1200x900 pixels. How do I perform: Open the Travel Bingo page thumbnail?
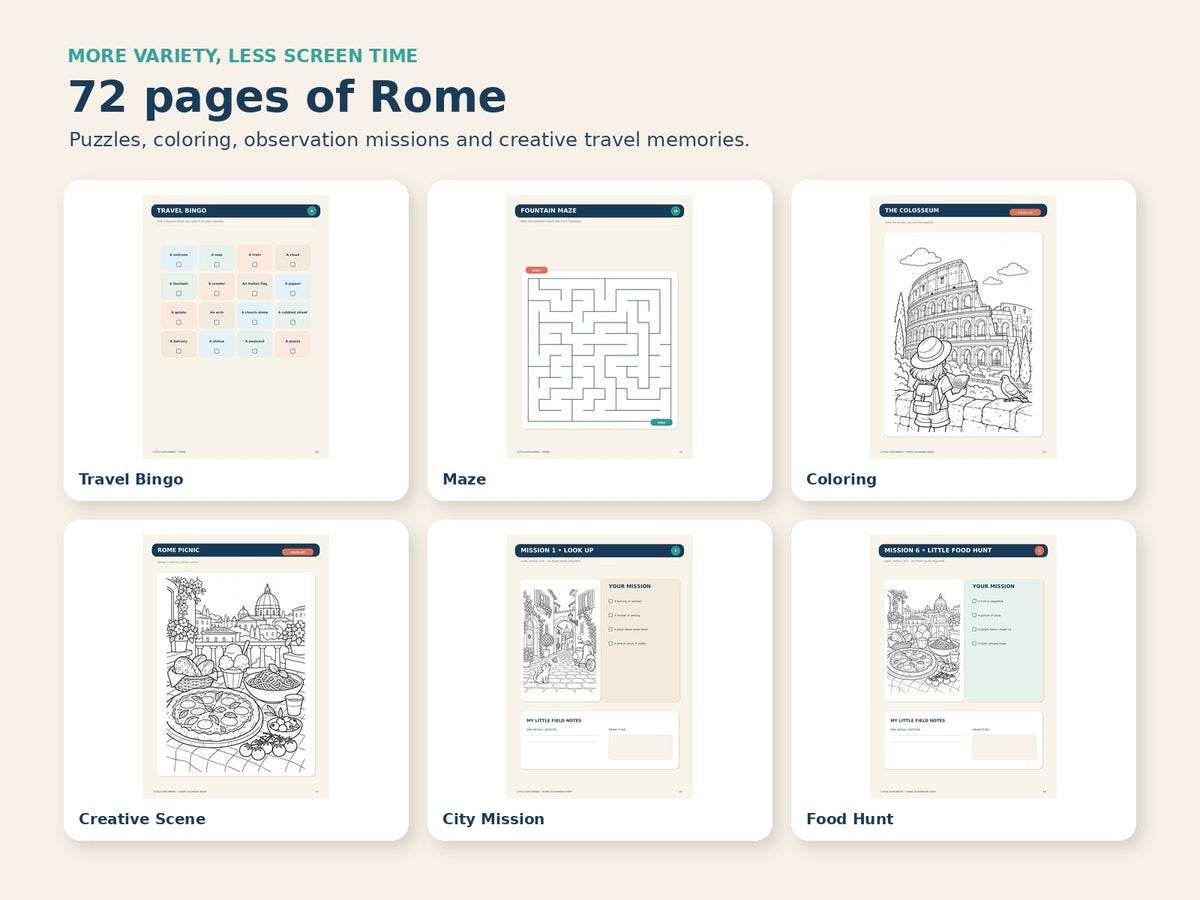(236, 327)
